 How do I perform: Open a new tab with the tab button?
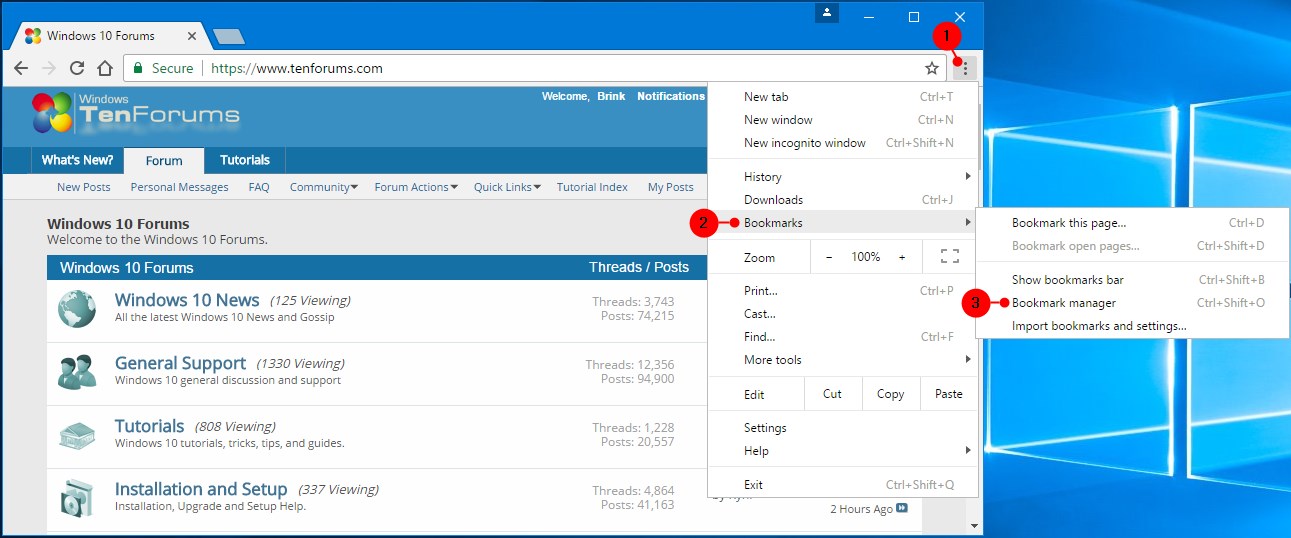(229, 37)
